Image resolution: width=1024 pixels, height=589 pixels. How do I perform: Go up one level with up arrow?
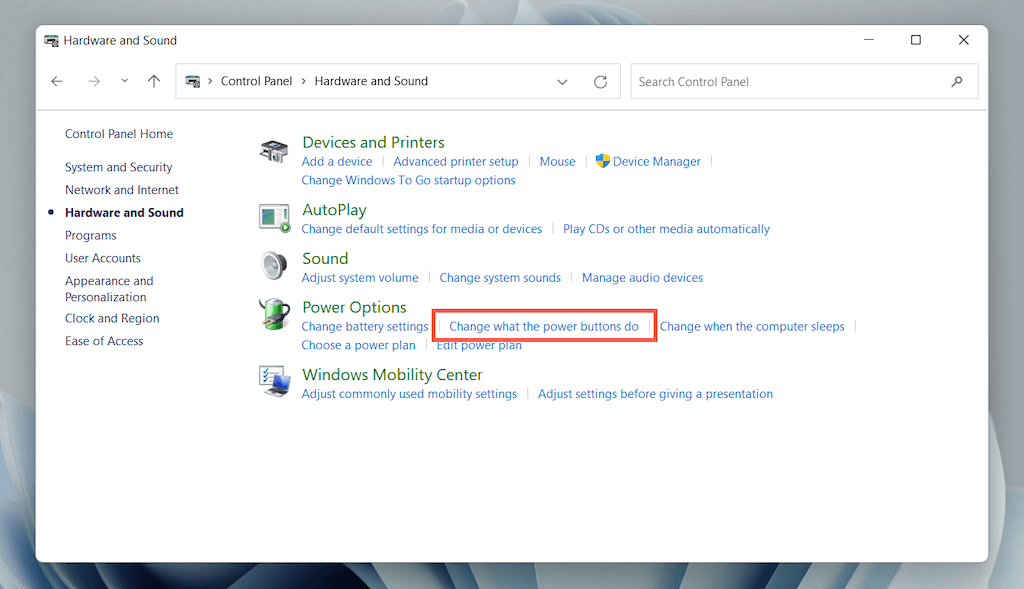(153, 81)
